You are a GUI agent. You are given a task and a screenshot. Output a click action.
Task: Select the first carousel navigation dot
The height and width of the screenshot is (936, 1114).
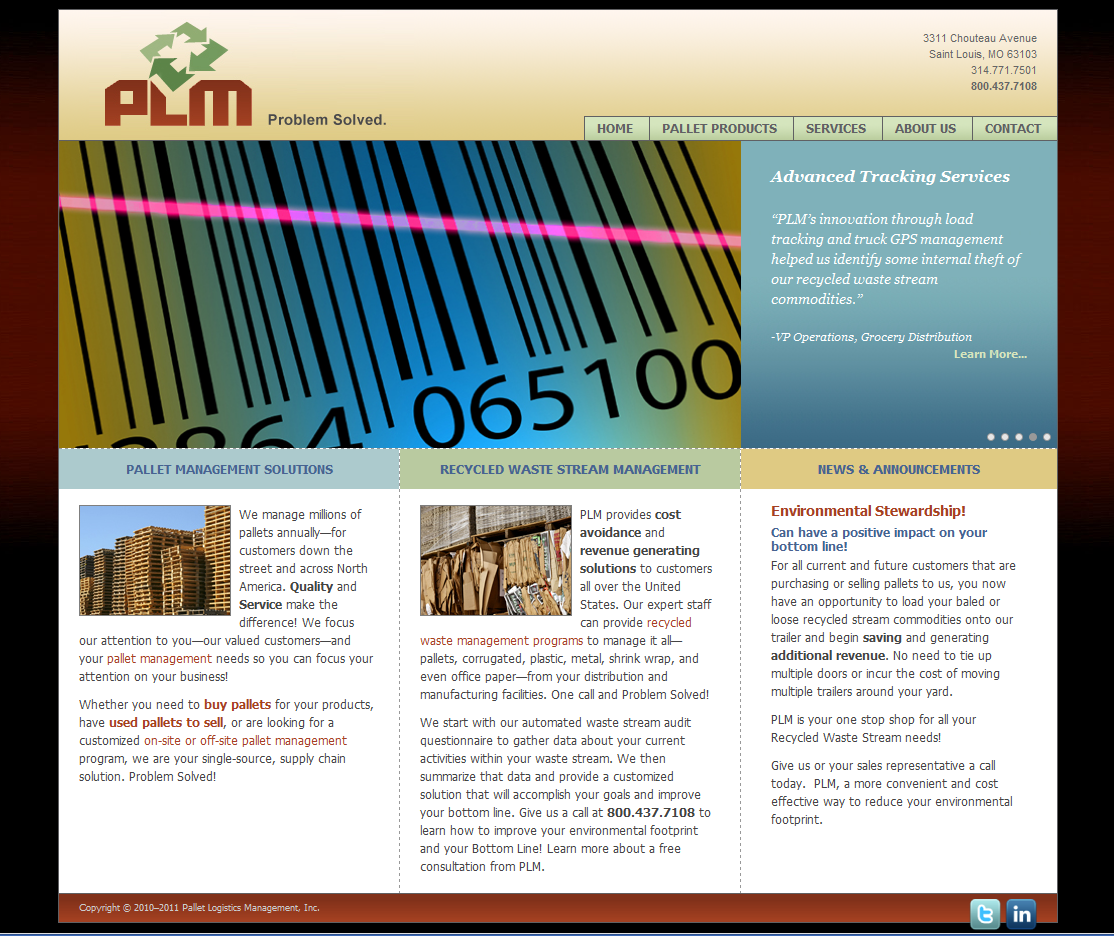coord(991,436)
